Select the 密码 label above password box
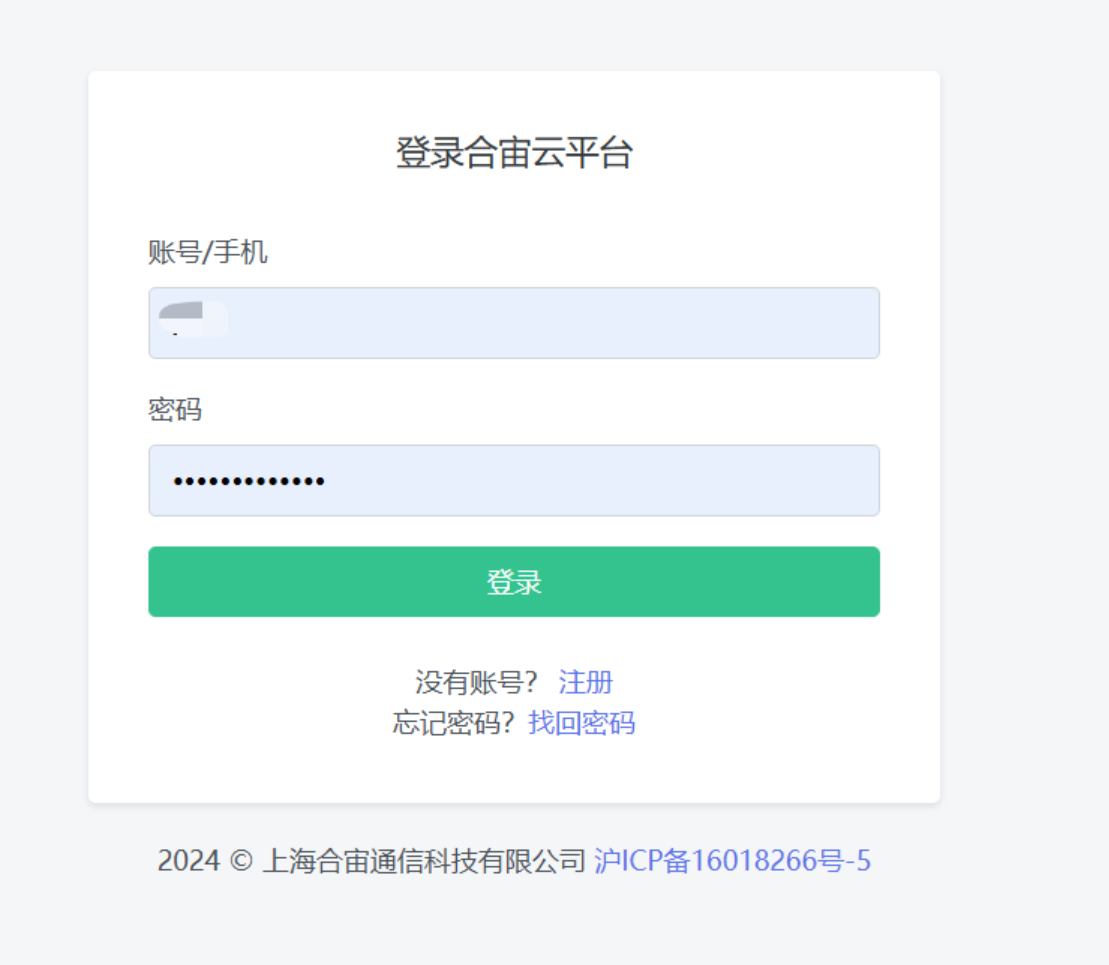Screen dimensions: 1109x965 [175, 410]
